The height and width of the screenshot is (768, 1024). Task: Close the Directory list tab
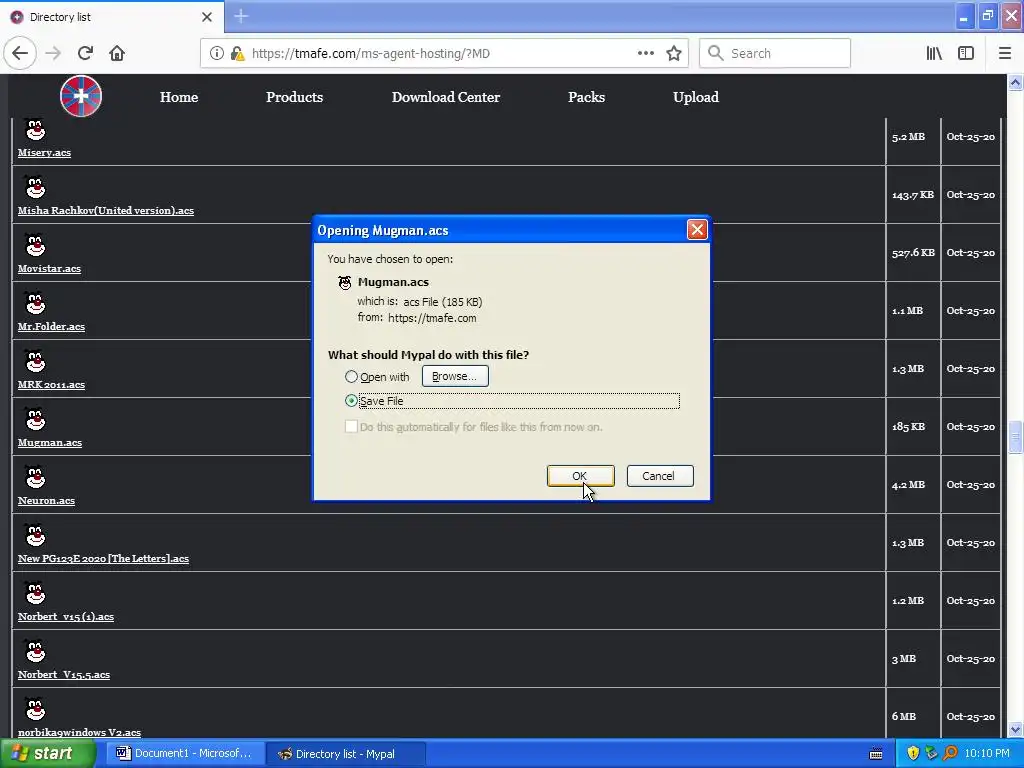point(207,16)
